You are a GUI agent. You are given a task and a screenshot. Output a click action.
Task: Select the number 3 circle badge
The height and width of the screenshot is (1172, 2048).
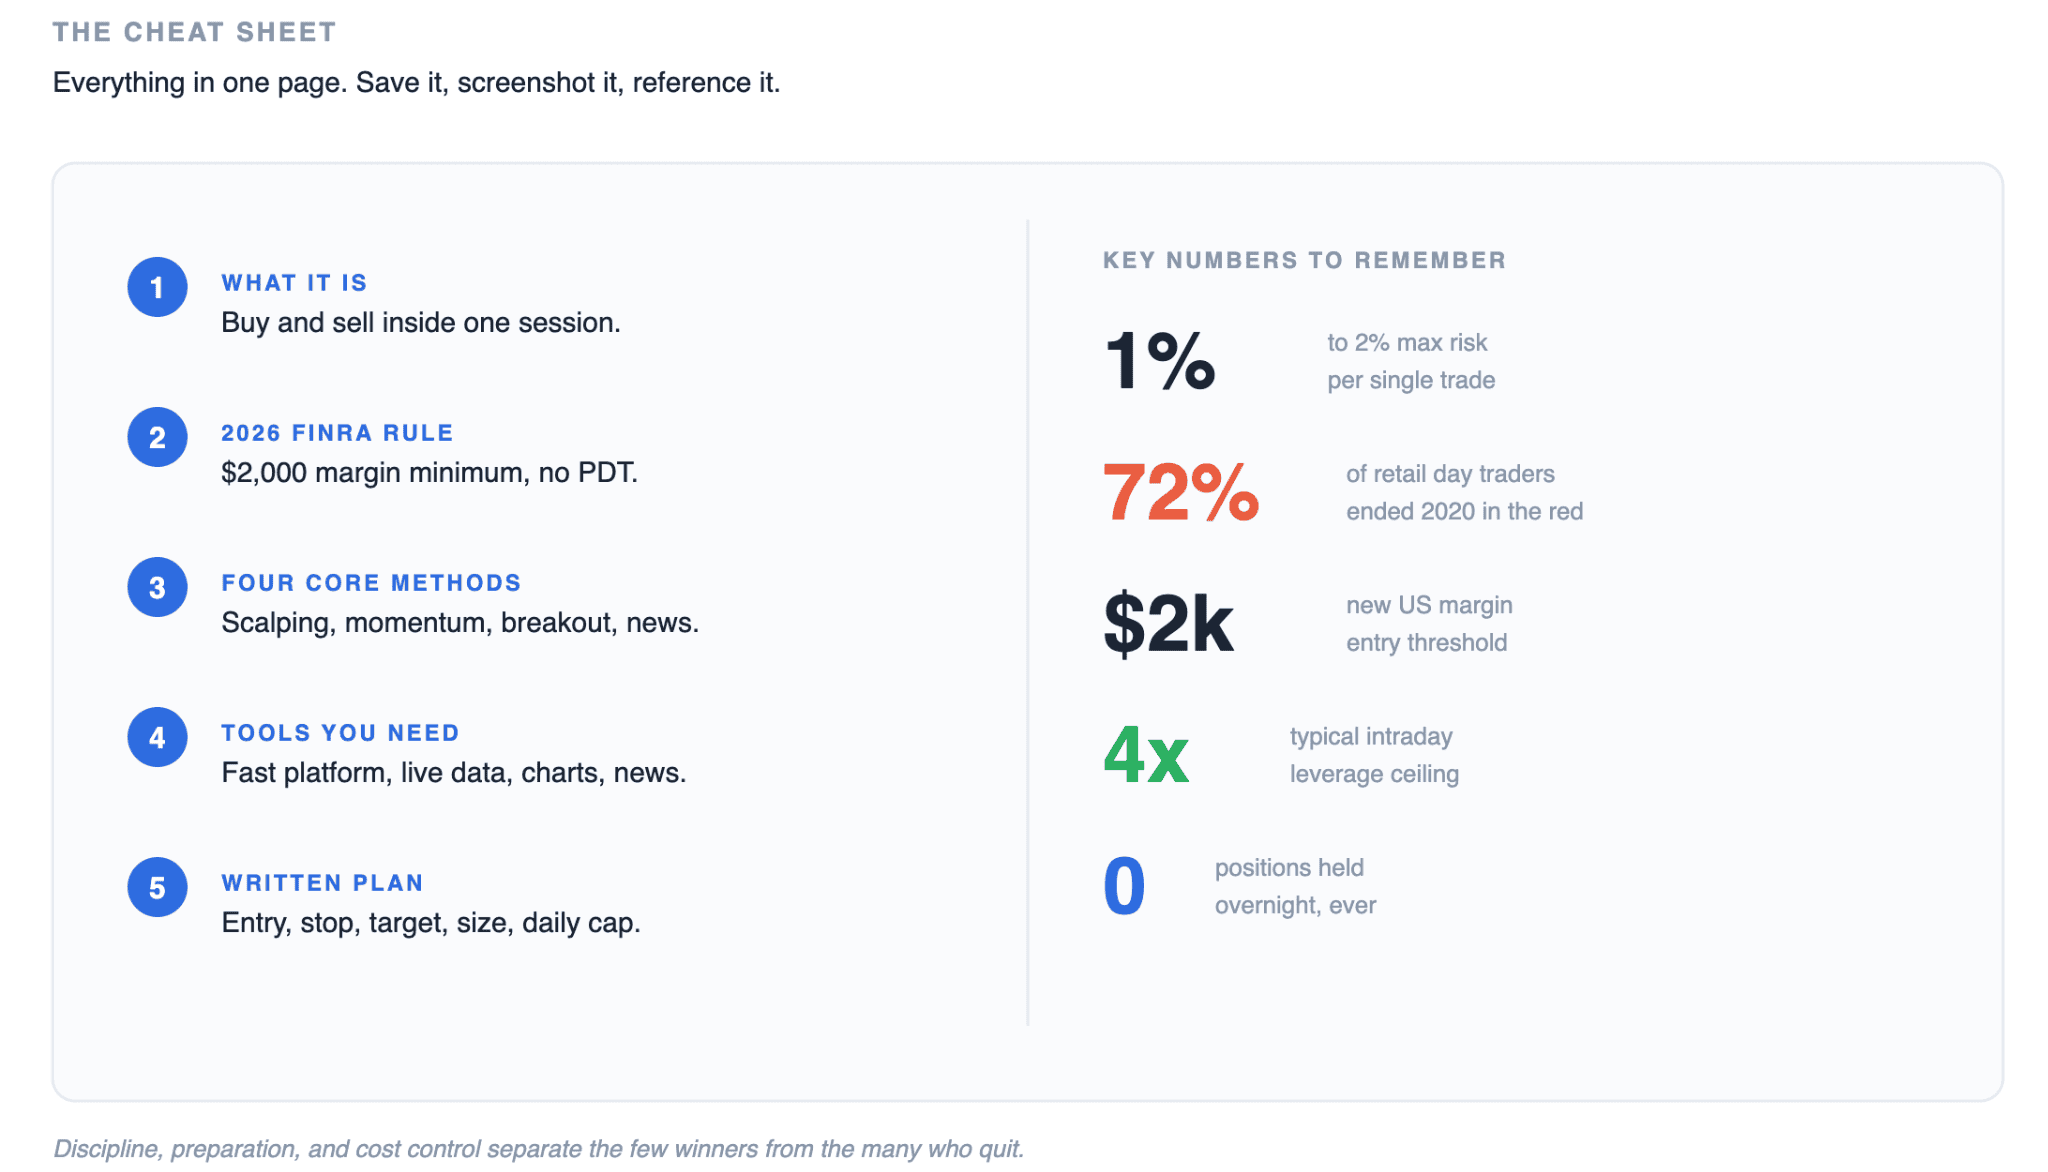tap(157, 587)
